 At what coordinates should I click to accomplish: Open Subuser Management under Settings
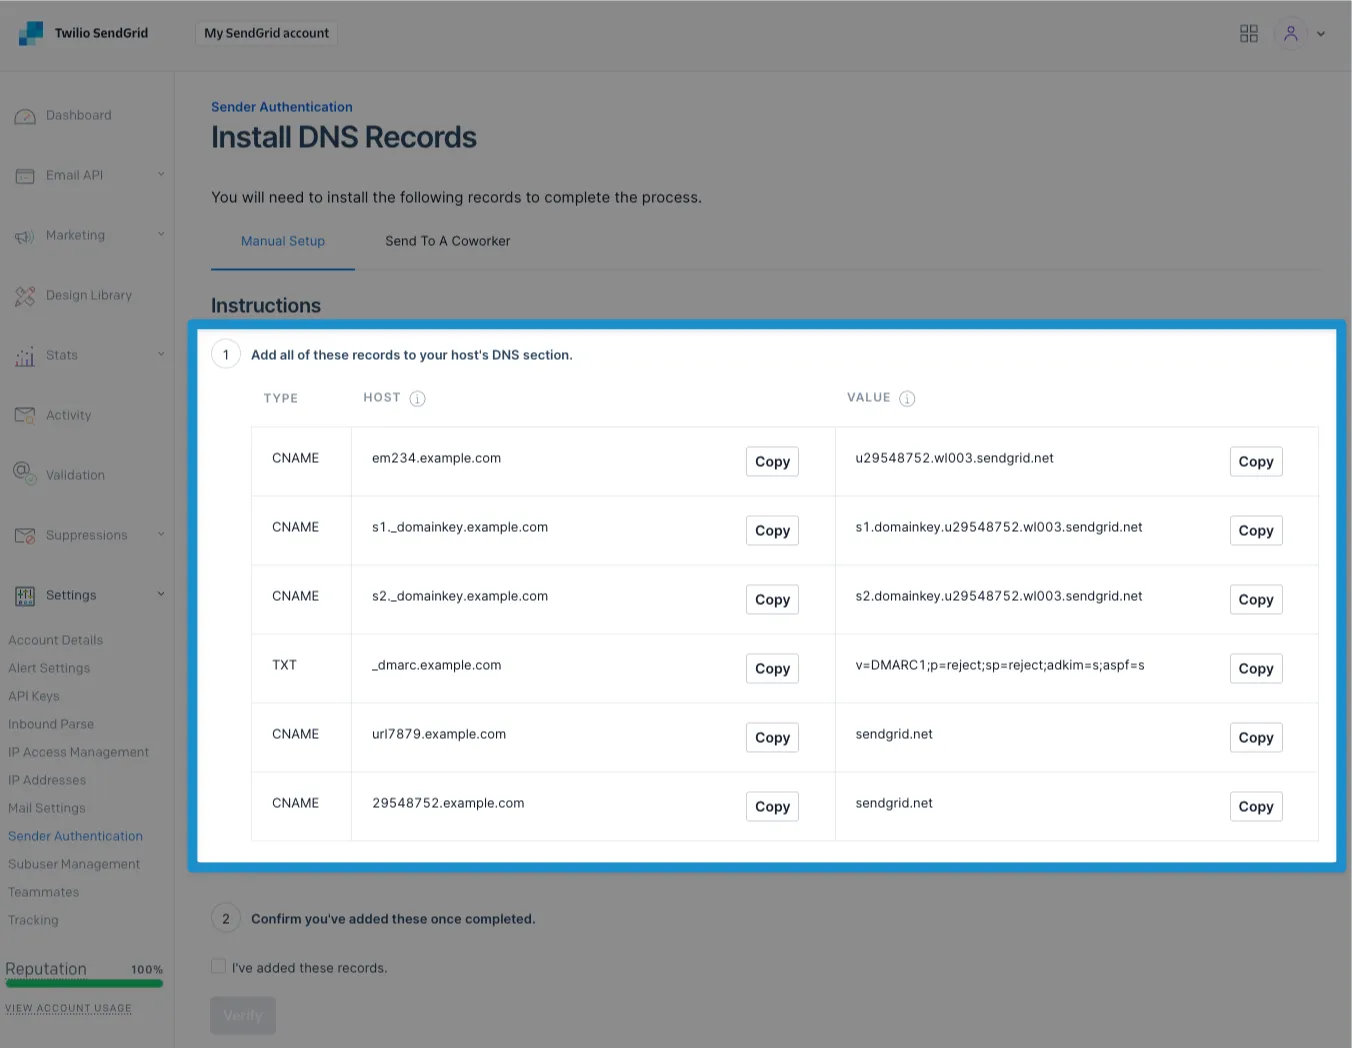[74, 864]
